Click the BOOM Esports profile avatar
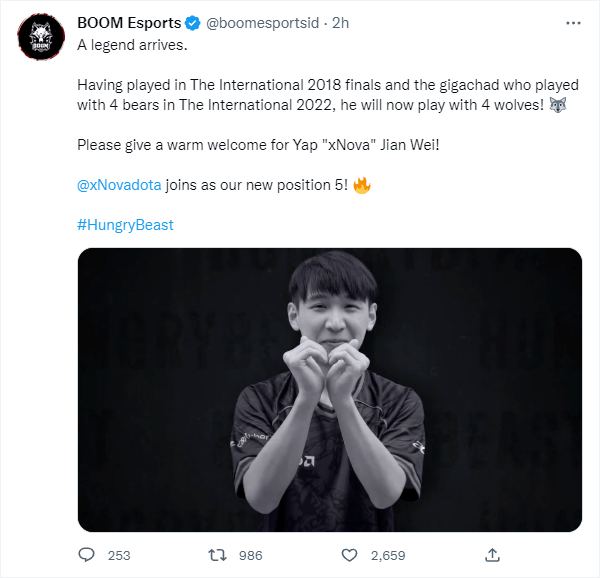 click(40, 39)
